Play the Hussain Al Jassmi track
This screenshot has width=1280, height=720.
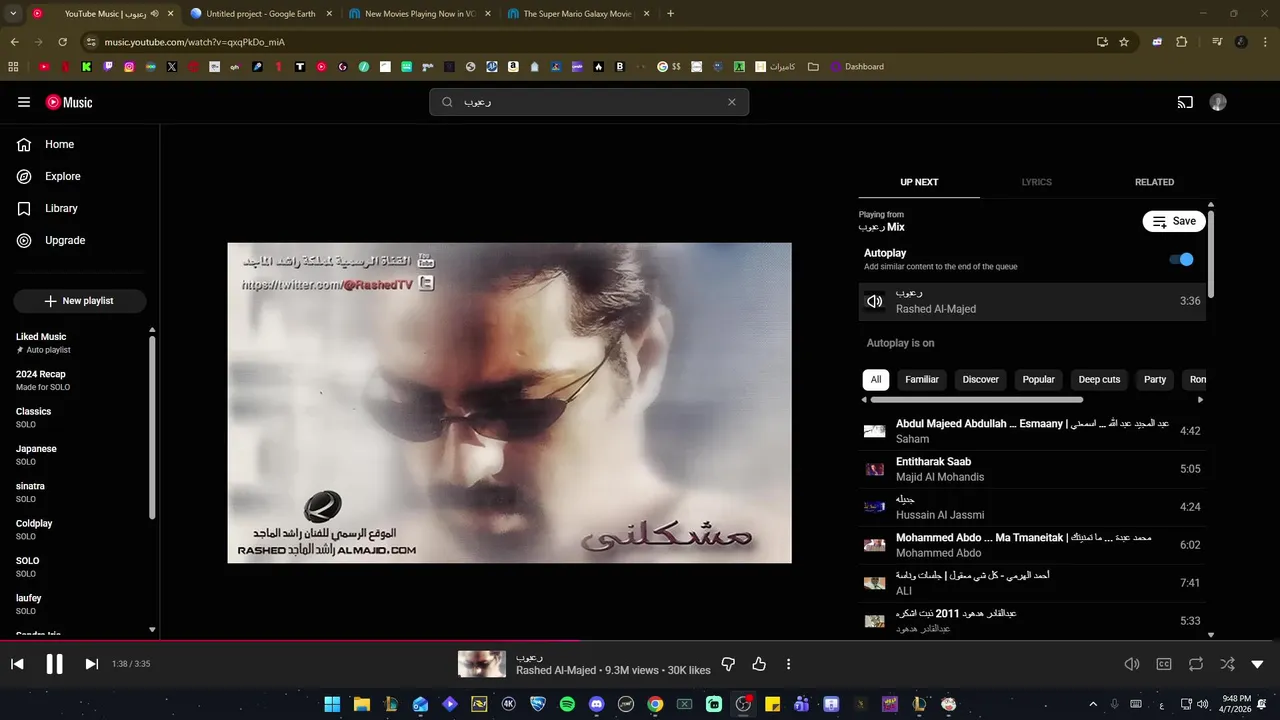pos(1032,507)
